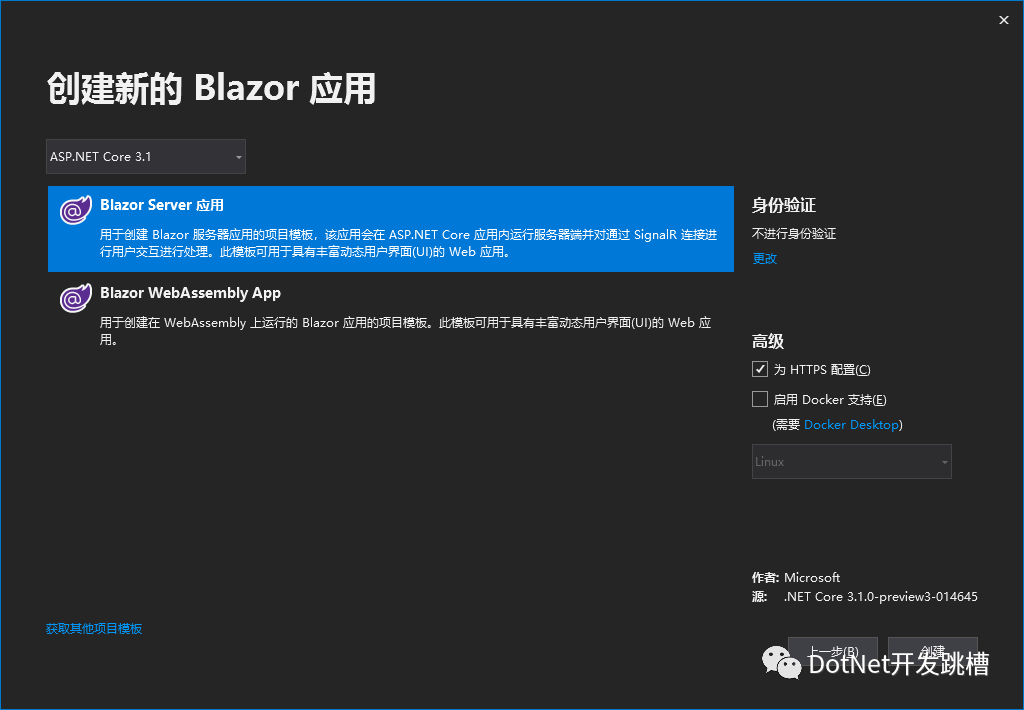Close the Blazor creation dialog
This screenshot has height=710, width=1024.
1004,20
